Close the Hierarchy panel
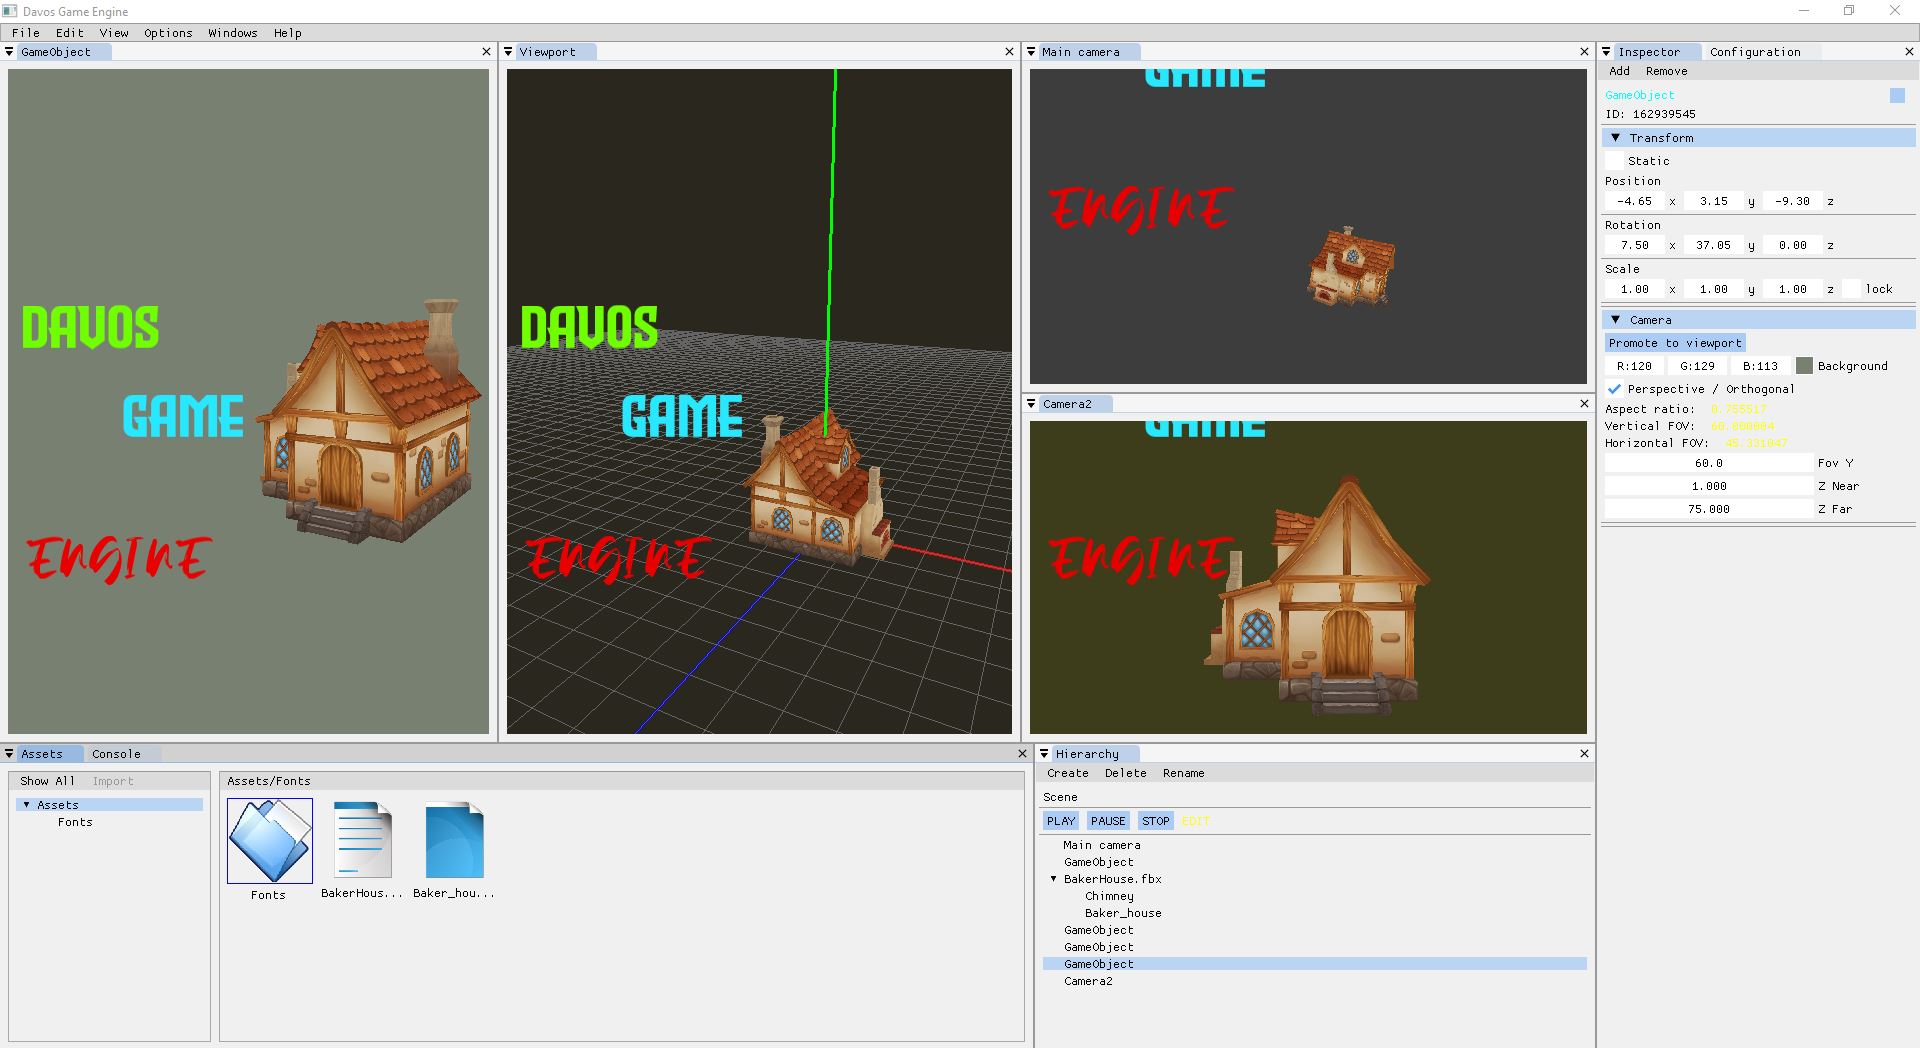The image size is (1920, 1048). [1584, 754]
